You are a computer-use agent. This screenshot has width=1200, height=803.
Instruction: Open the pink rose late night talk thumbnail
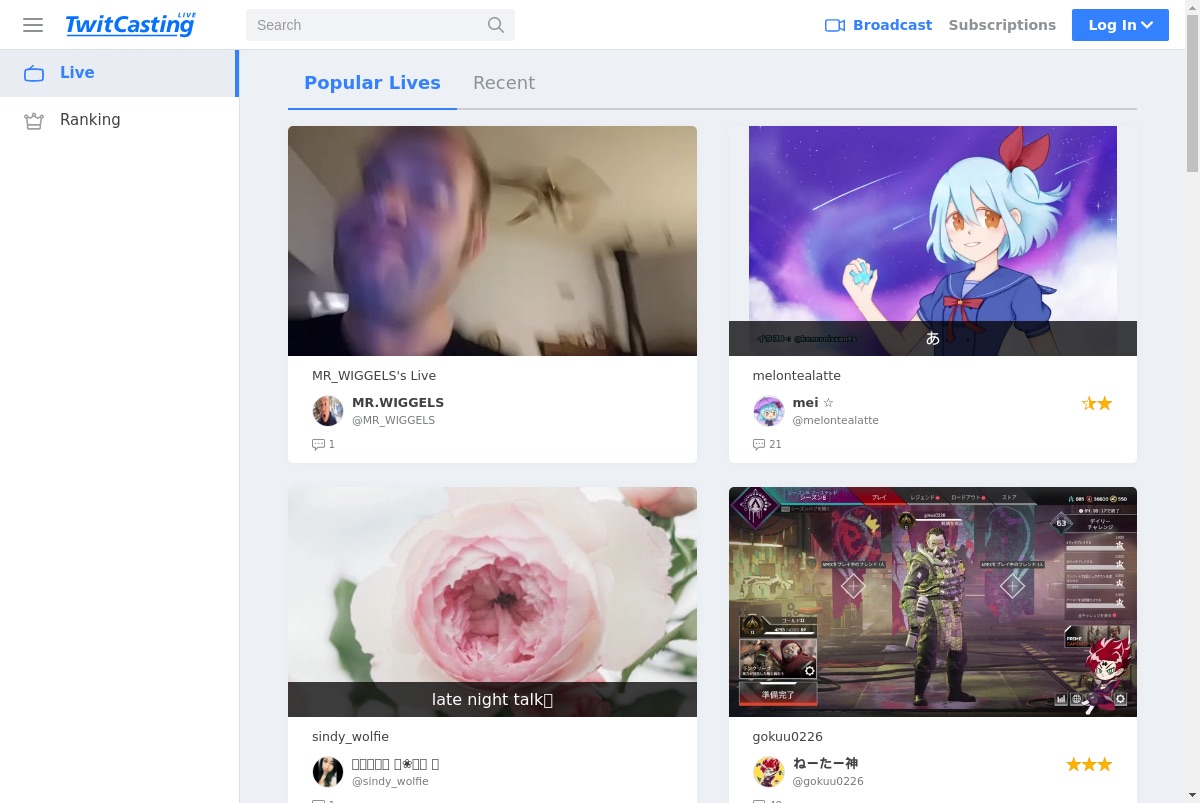tap(492, 602)
